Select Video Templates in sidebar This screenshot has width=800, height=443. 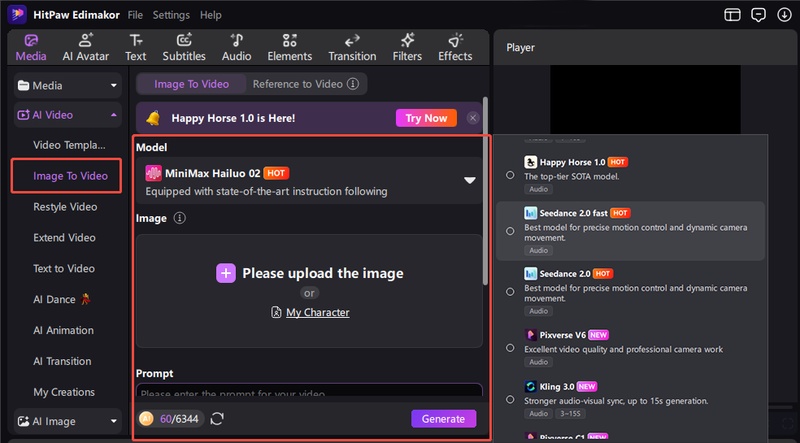69,145
